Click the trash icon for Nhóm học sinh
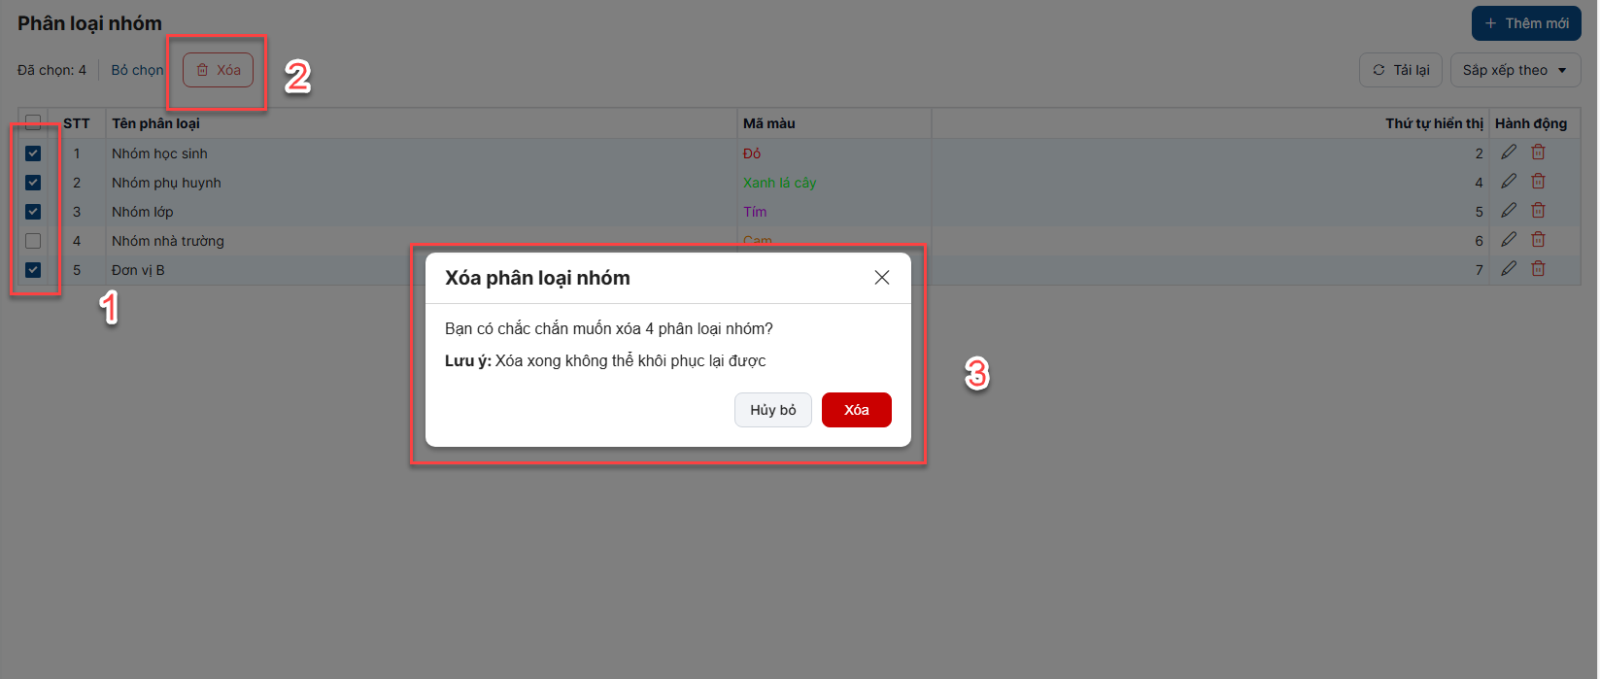Screen dimensions: 1600x679 1538,152
